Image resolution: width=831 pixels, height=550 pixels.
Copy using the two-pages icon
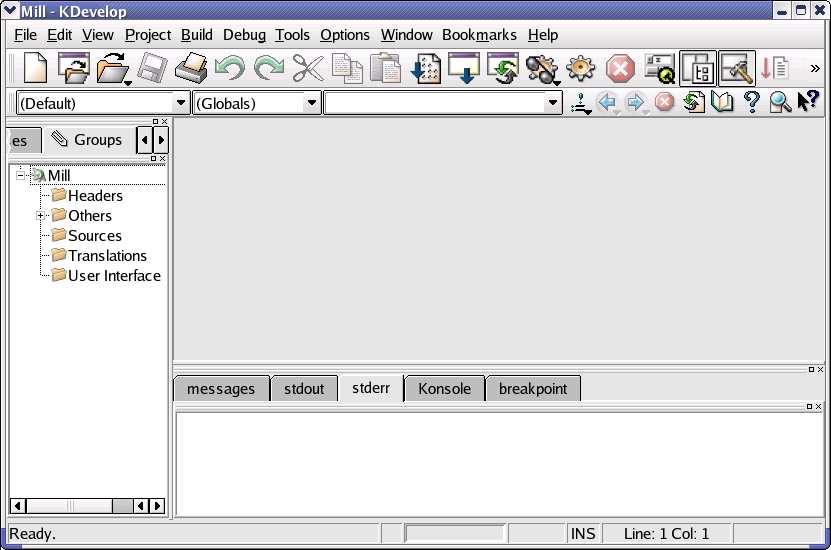pyautogui.click(x=347, y=68)
